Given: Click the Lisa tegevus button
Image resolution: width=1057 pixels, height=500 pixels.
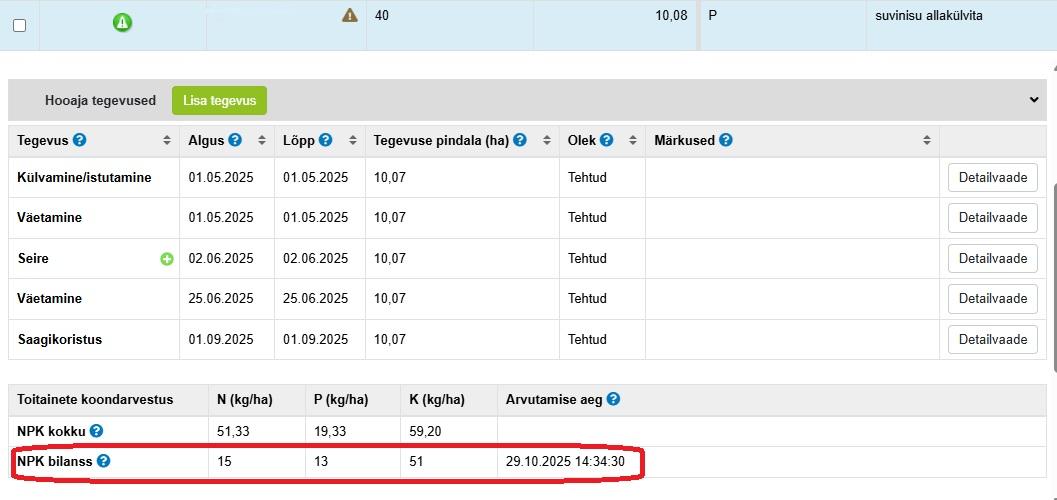Looking at the screenshot, I should point(219,100).
